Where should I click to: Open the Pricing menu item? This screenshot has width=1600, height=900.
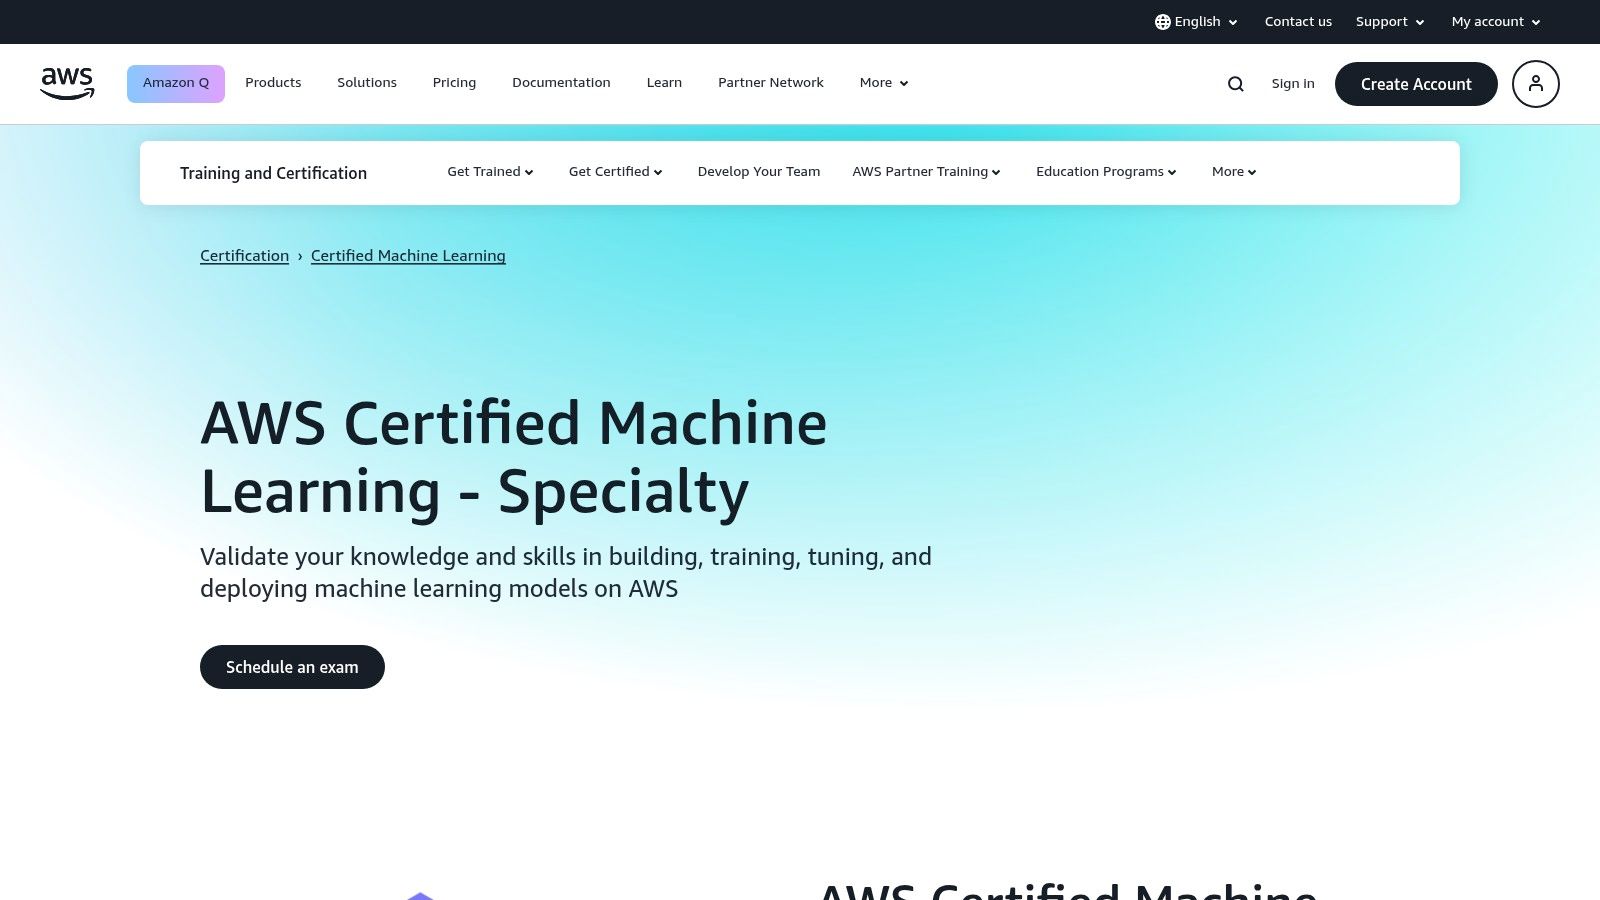point(454,83)
